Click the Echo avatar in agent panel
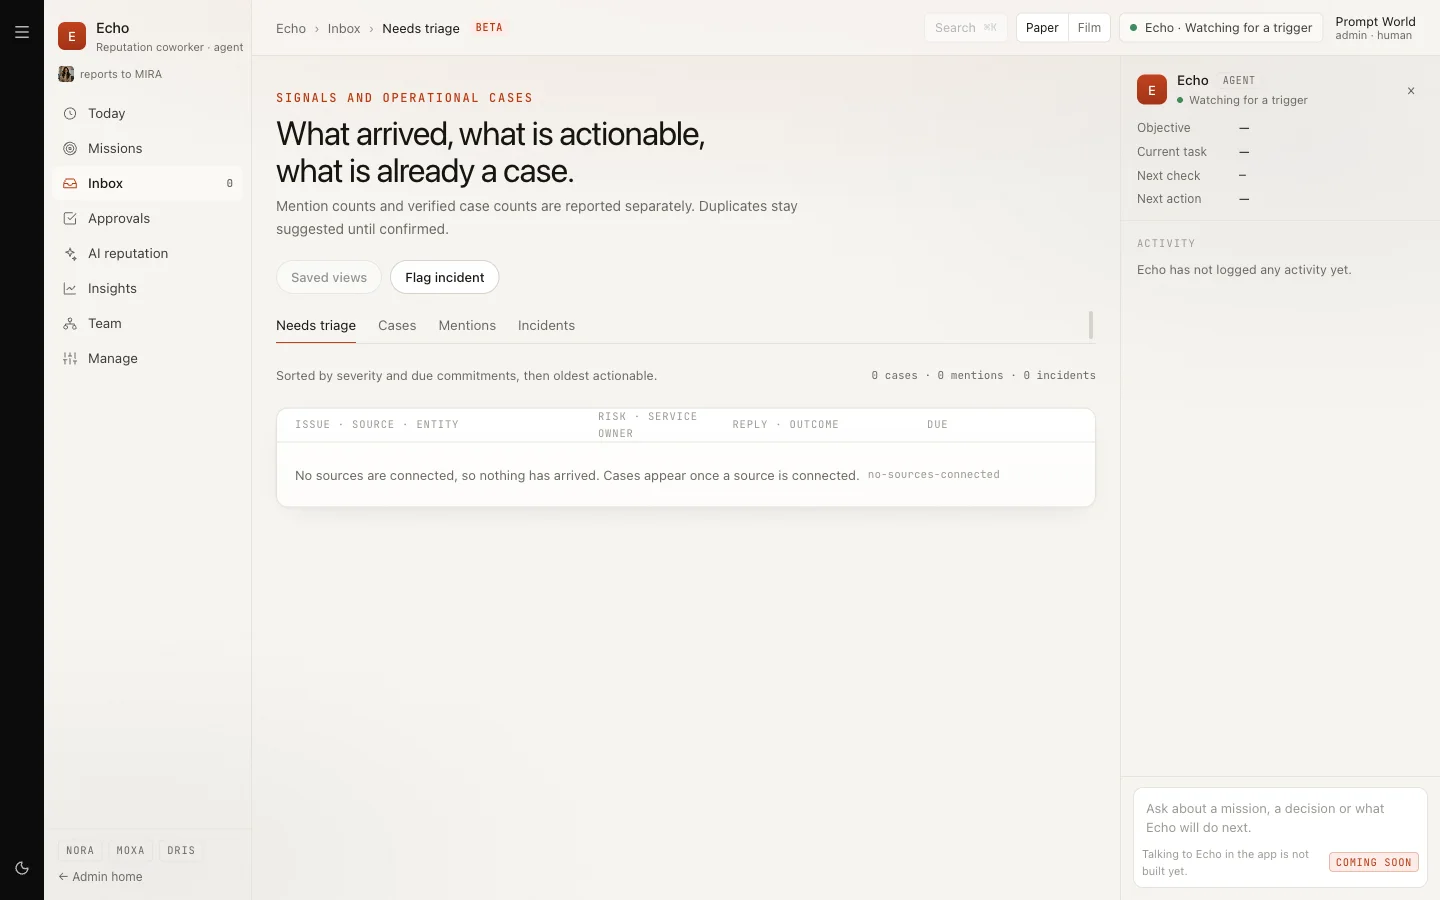The image size is (1440, 900). click(1152, 89)
